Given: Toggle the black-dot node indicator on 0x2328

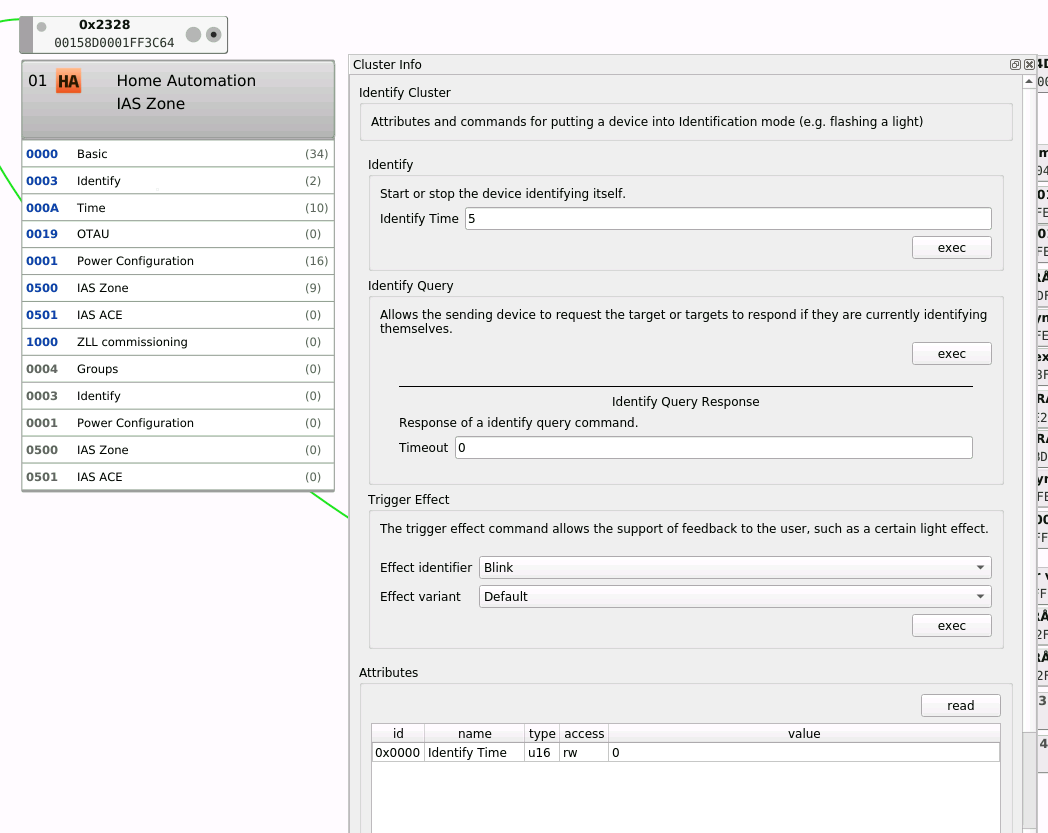Looking at the screenshot, I should 214,34.
